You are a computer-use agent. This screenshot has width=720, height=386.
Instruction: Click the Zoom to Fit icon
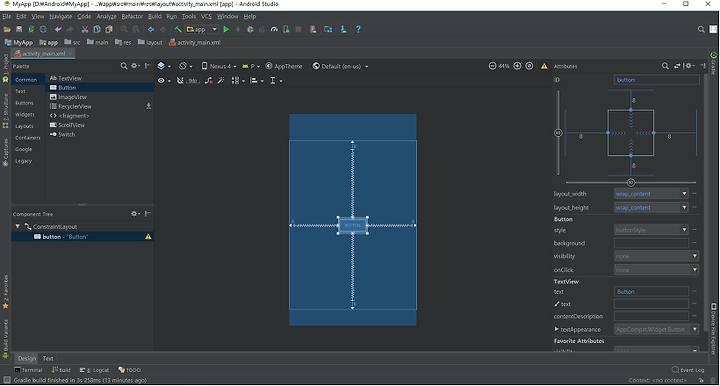click(x=529, y=66)
